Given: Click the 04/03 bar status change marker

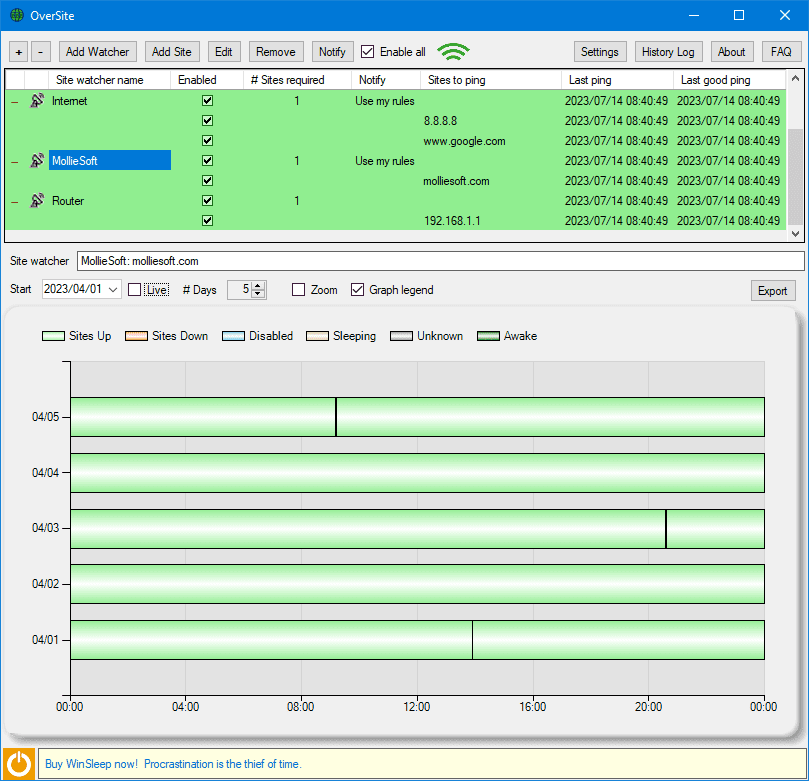Looking at the screenshot, I should pos(666,529).
